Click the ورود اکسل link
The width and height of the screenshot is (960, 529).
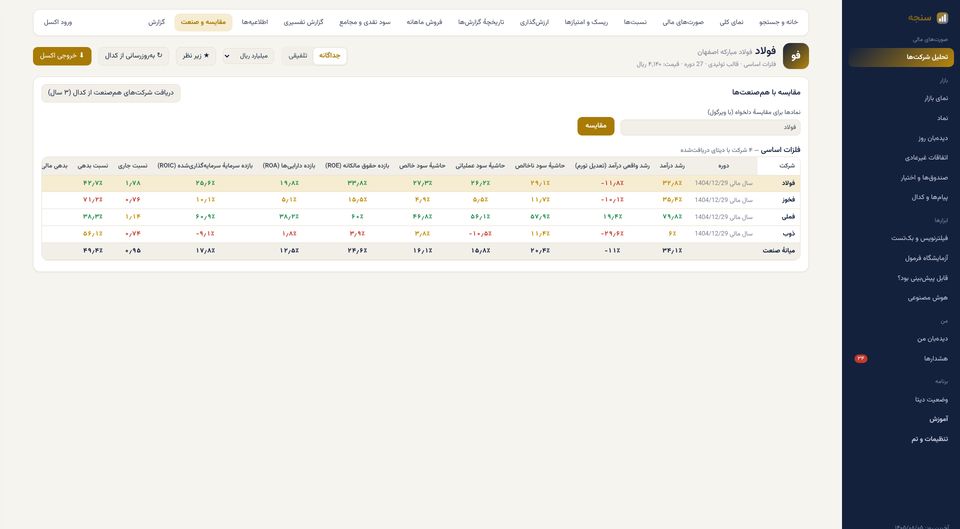[x=58, y=22]
